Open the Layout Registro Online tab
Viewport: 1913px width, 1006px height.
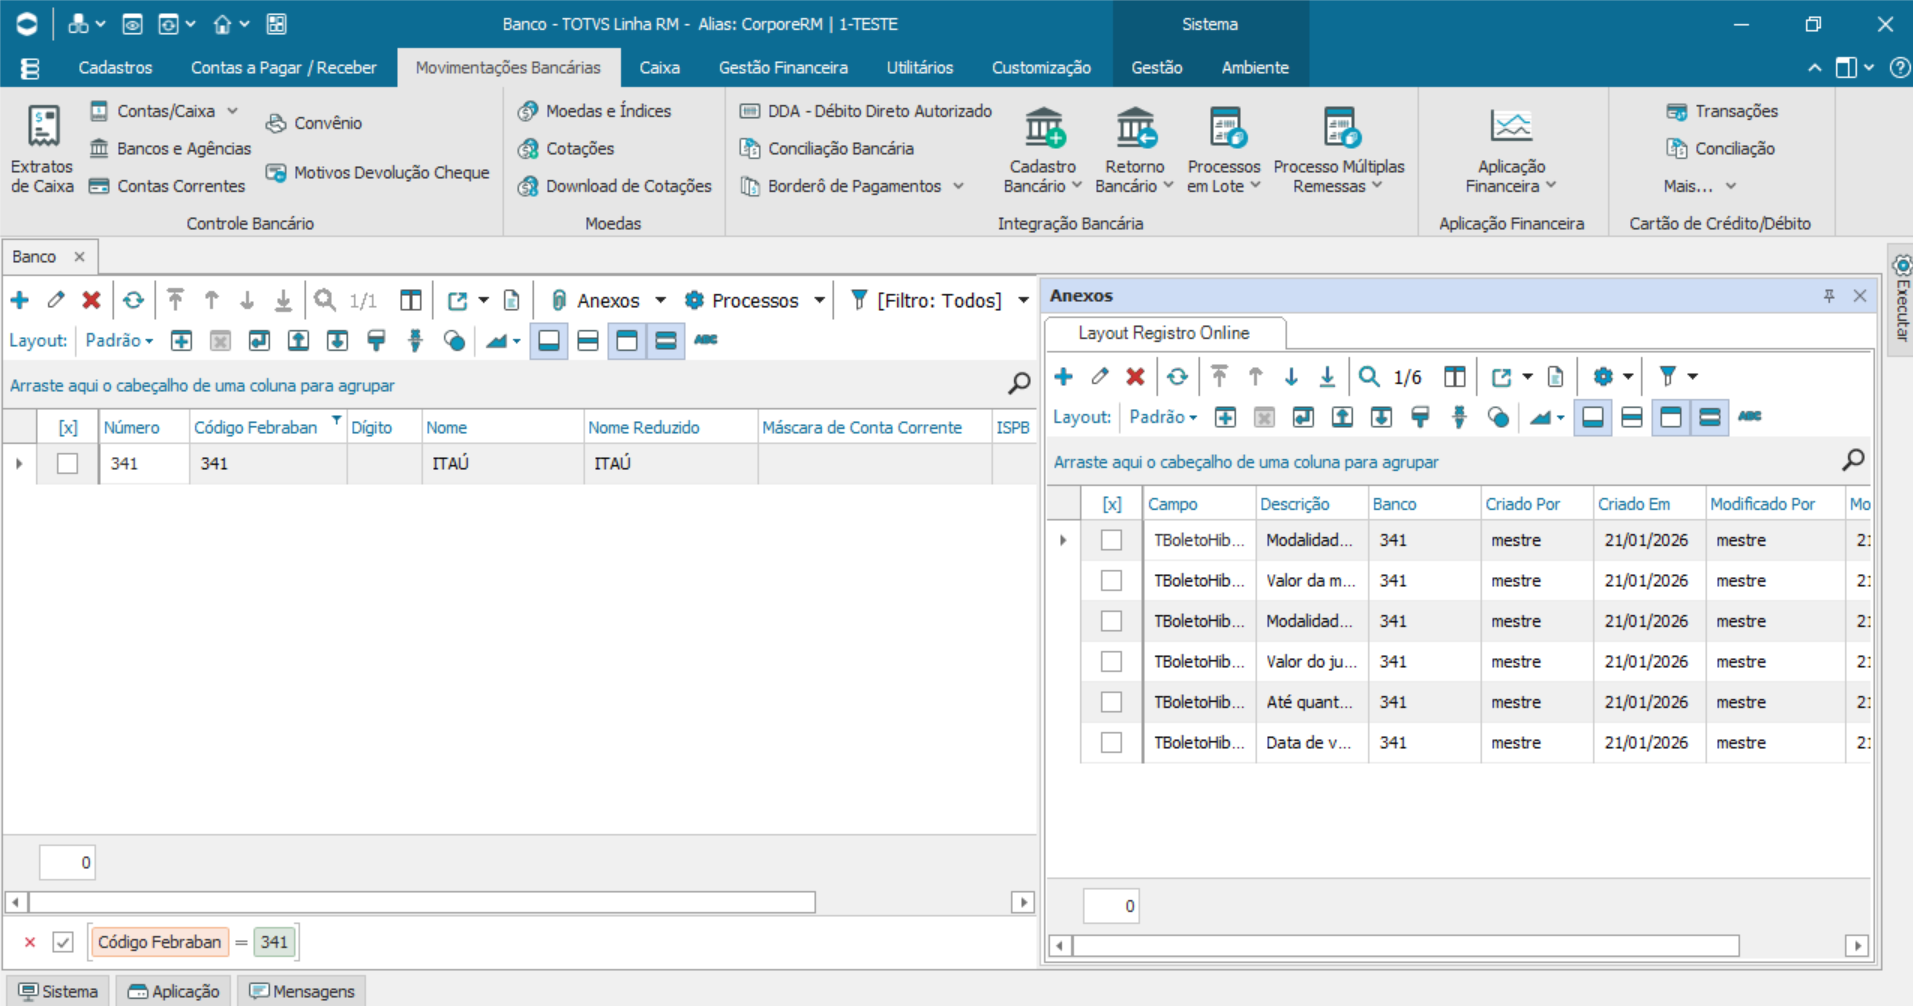1163,333
